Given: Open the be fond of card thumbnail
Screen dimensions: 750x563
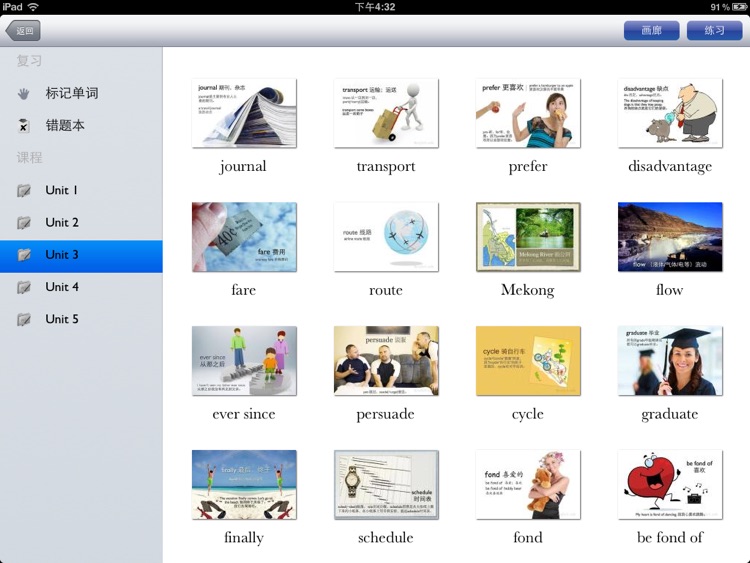Looking at the screenshot, I should point(670,485).
